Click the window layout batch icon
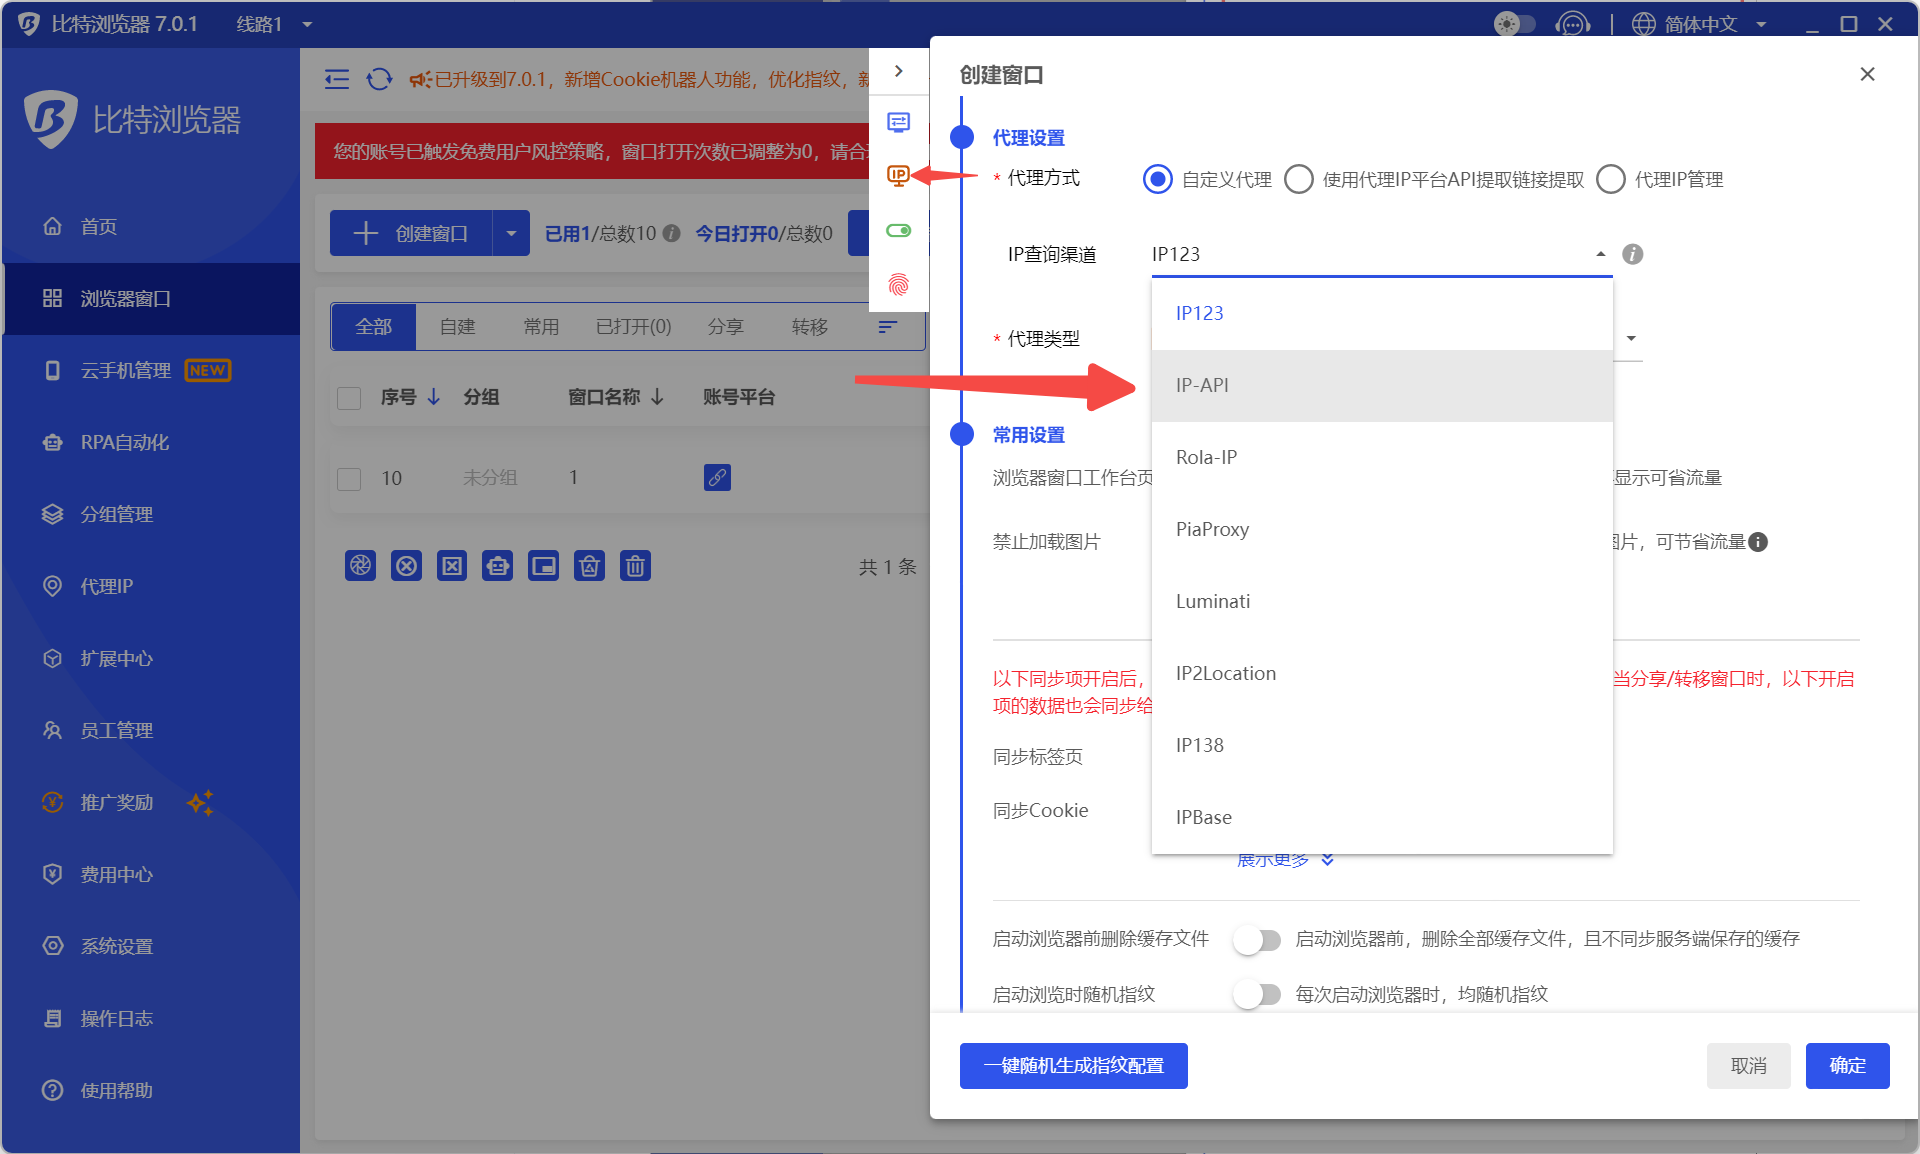The image size is (1920, 1154). pos(543,566)
